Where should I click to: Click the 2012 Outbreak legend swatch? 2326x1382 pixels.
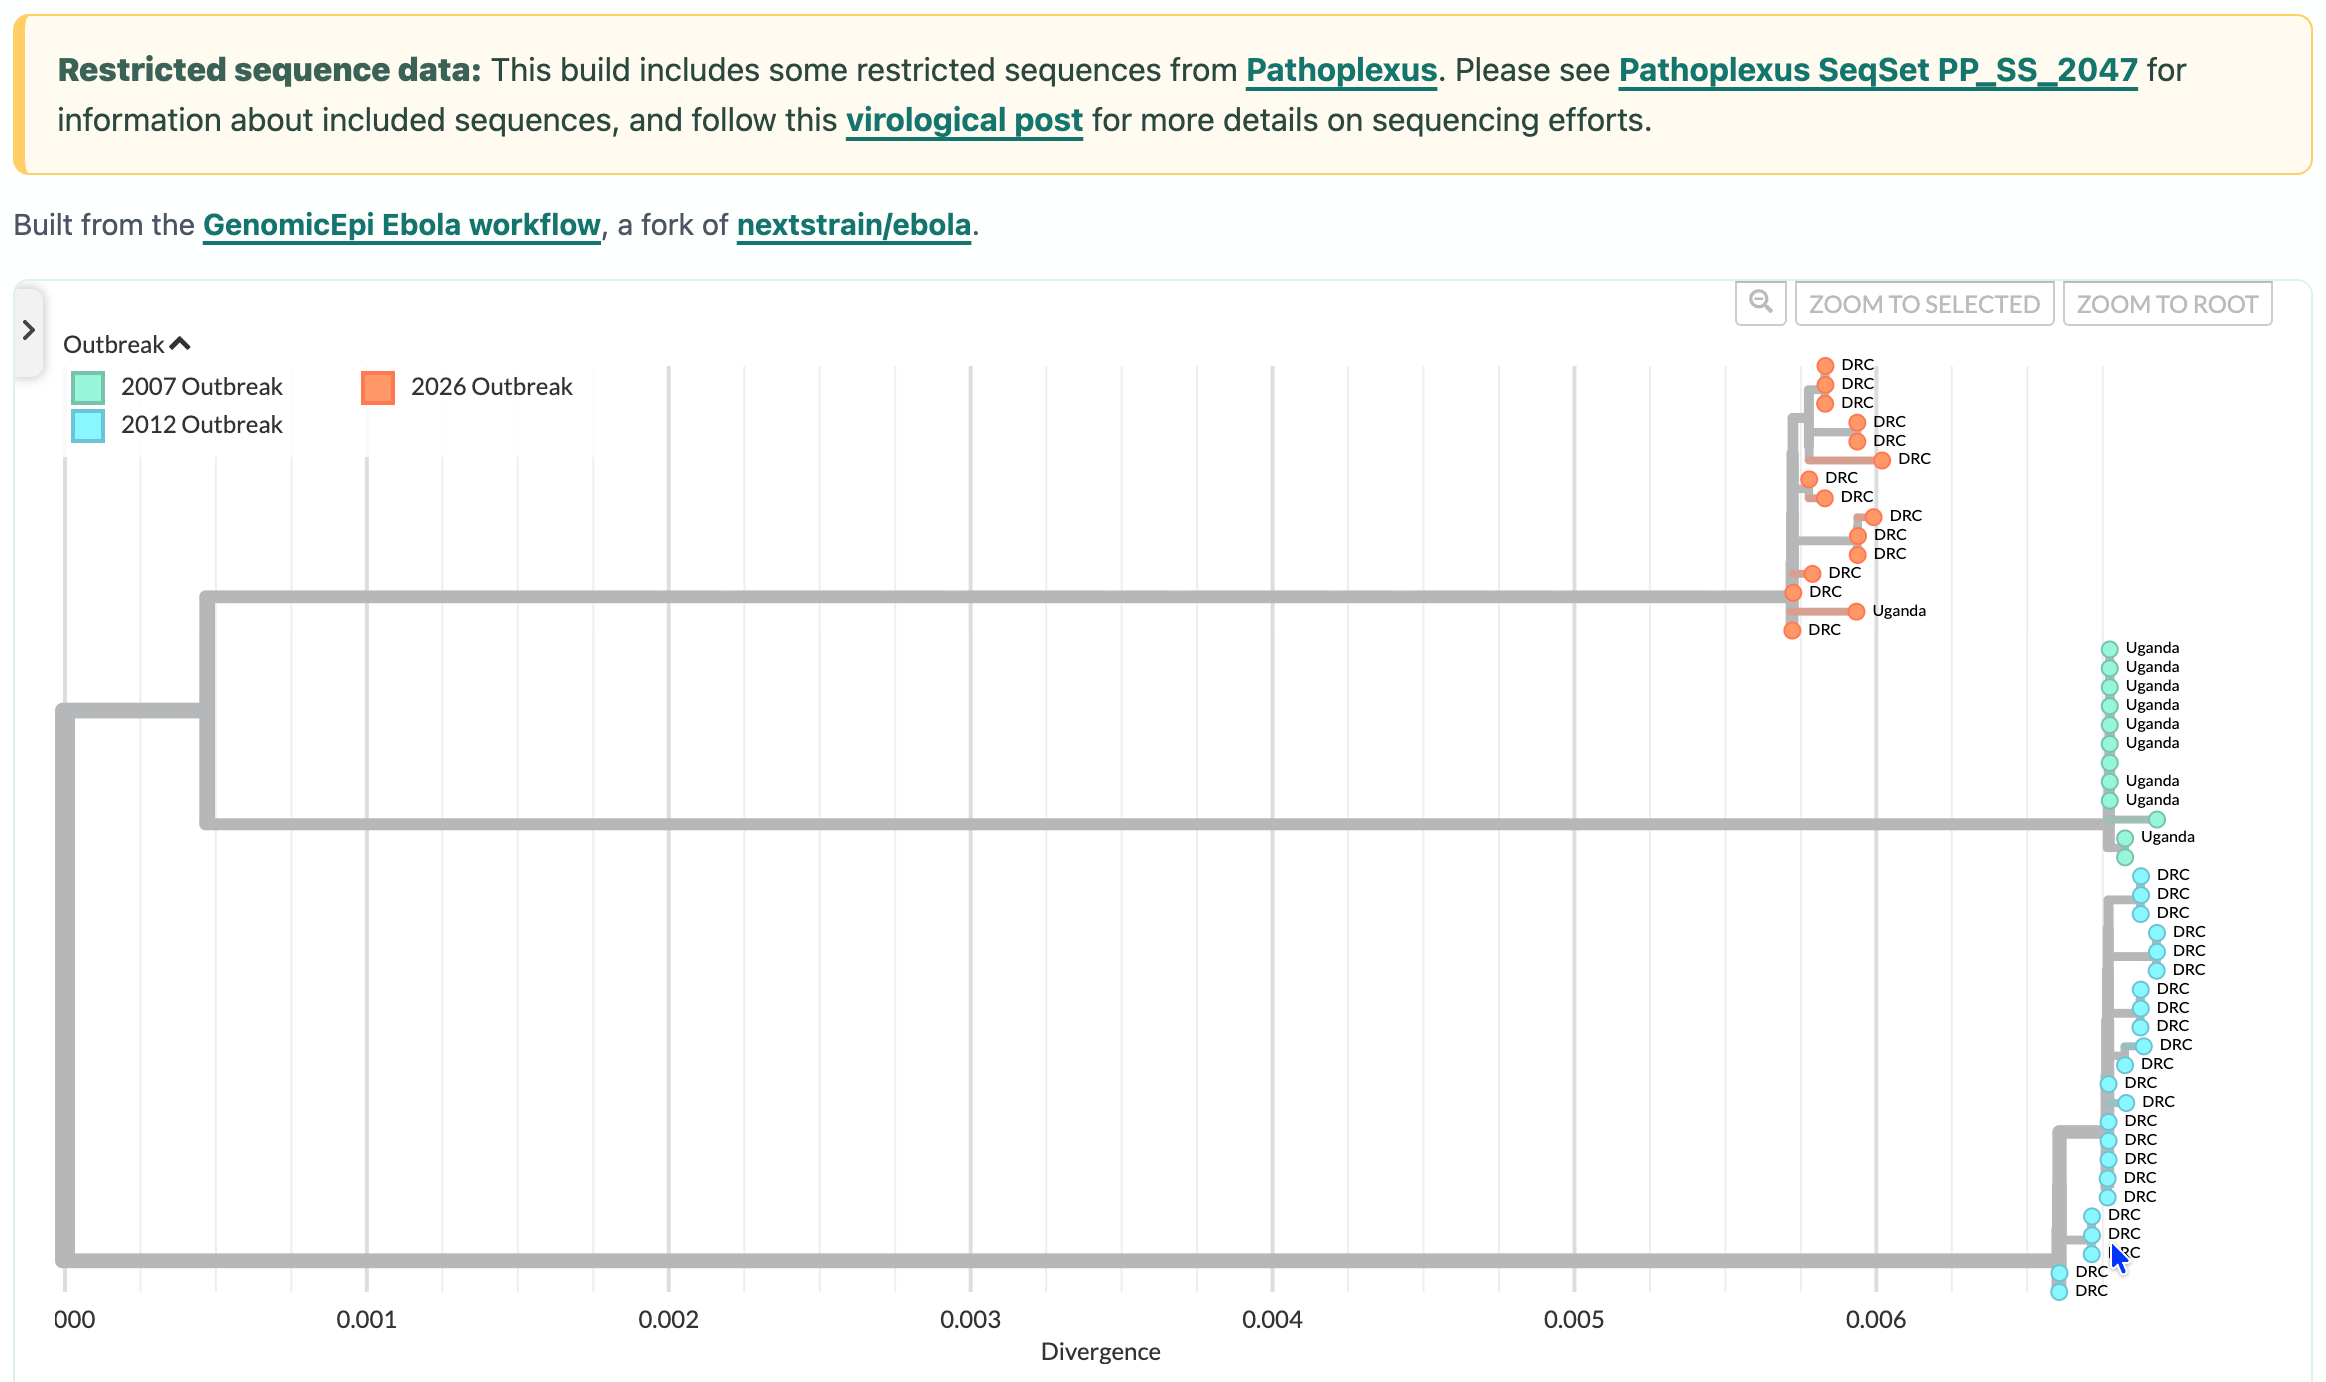point(88,425)
